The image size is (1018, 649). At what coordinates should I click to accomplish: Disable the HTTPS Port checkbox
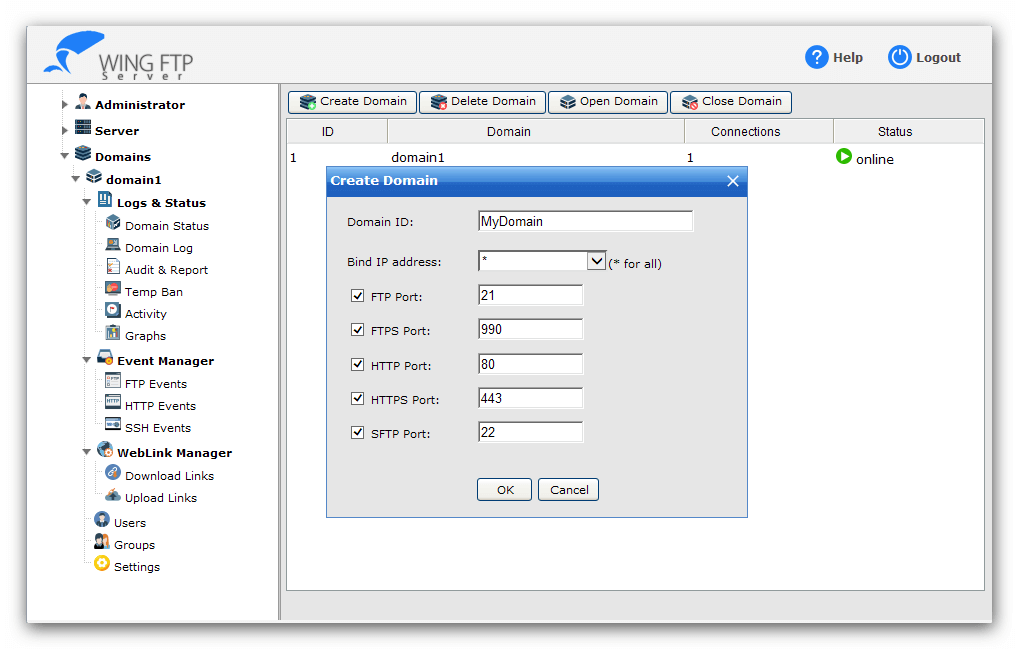358,399
